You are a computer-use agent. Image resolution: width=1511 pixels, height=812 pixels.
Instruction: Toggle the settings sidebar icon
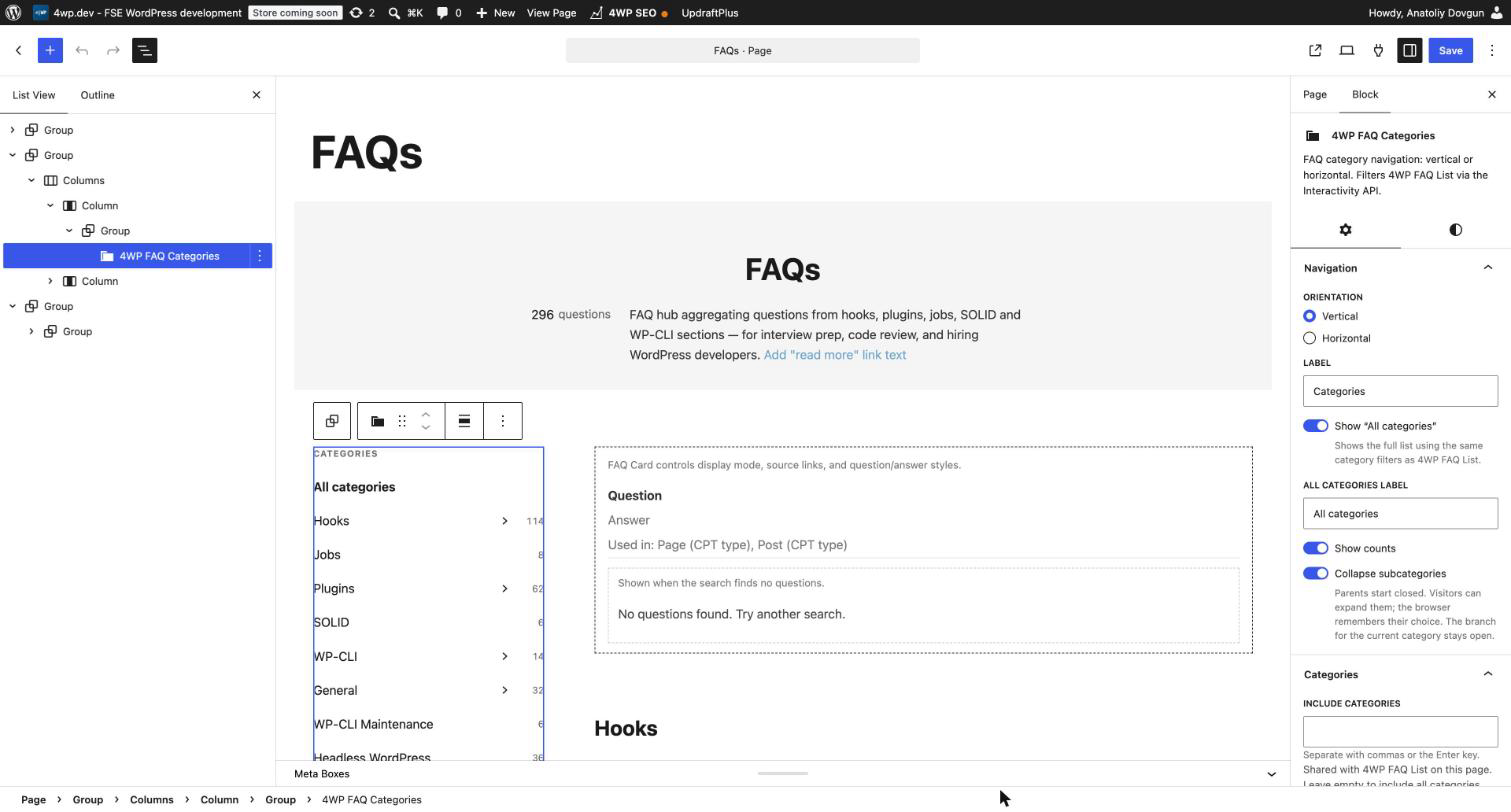point(1410,50)
